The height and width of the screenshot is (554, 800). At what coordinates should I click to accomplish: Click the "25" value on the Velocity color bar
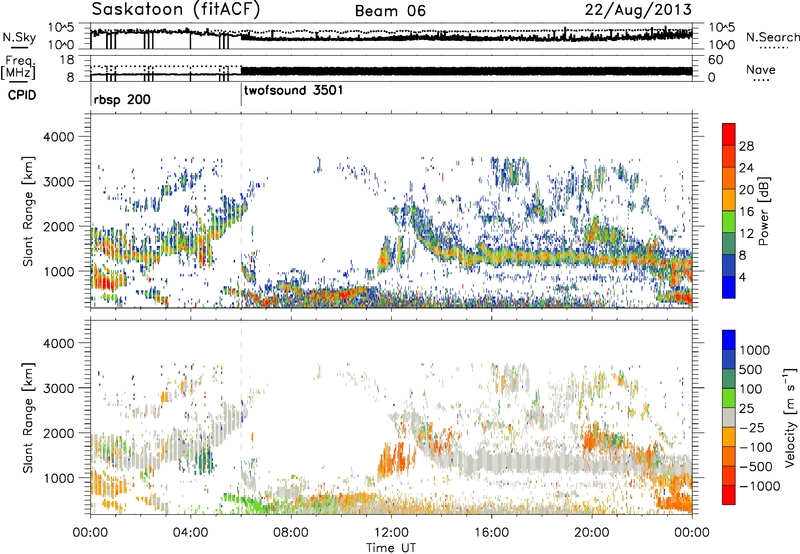tap(747, 408)
